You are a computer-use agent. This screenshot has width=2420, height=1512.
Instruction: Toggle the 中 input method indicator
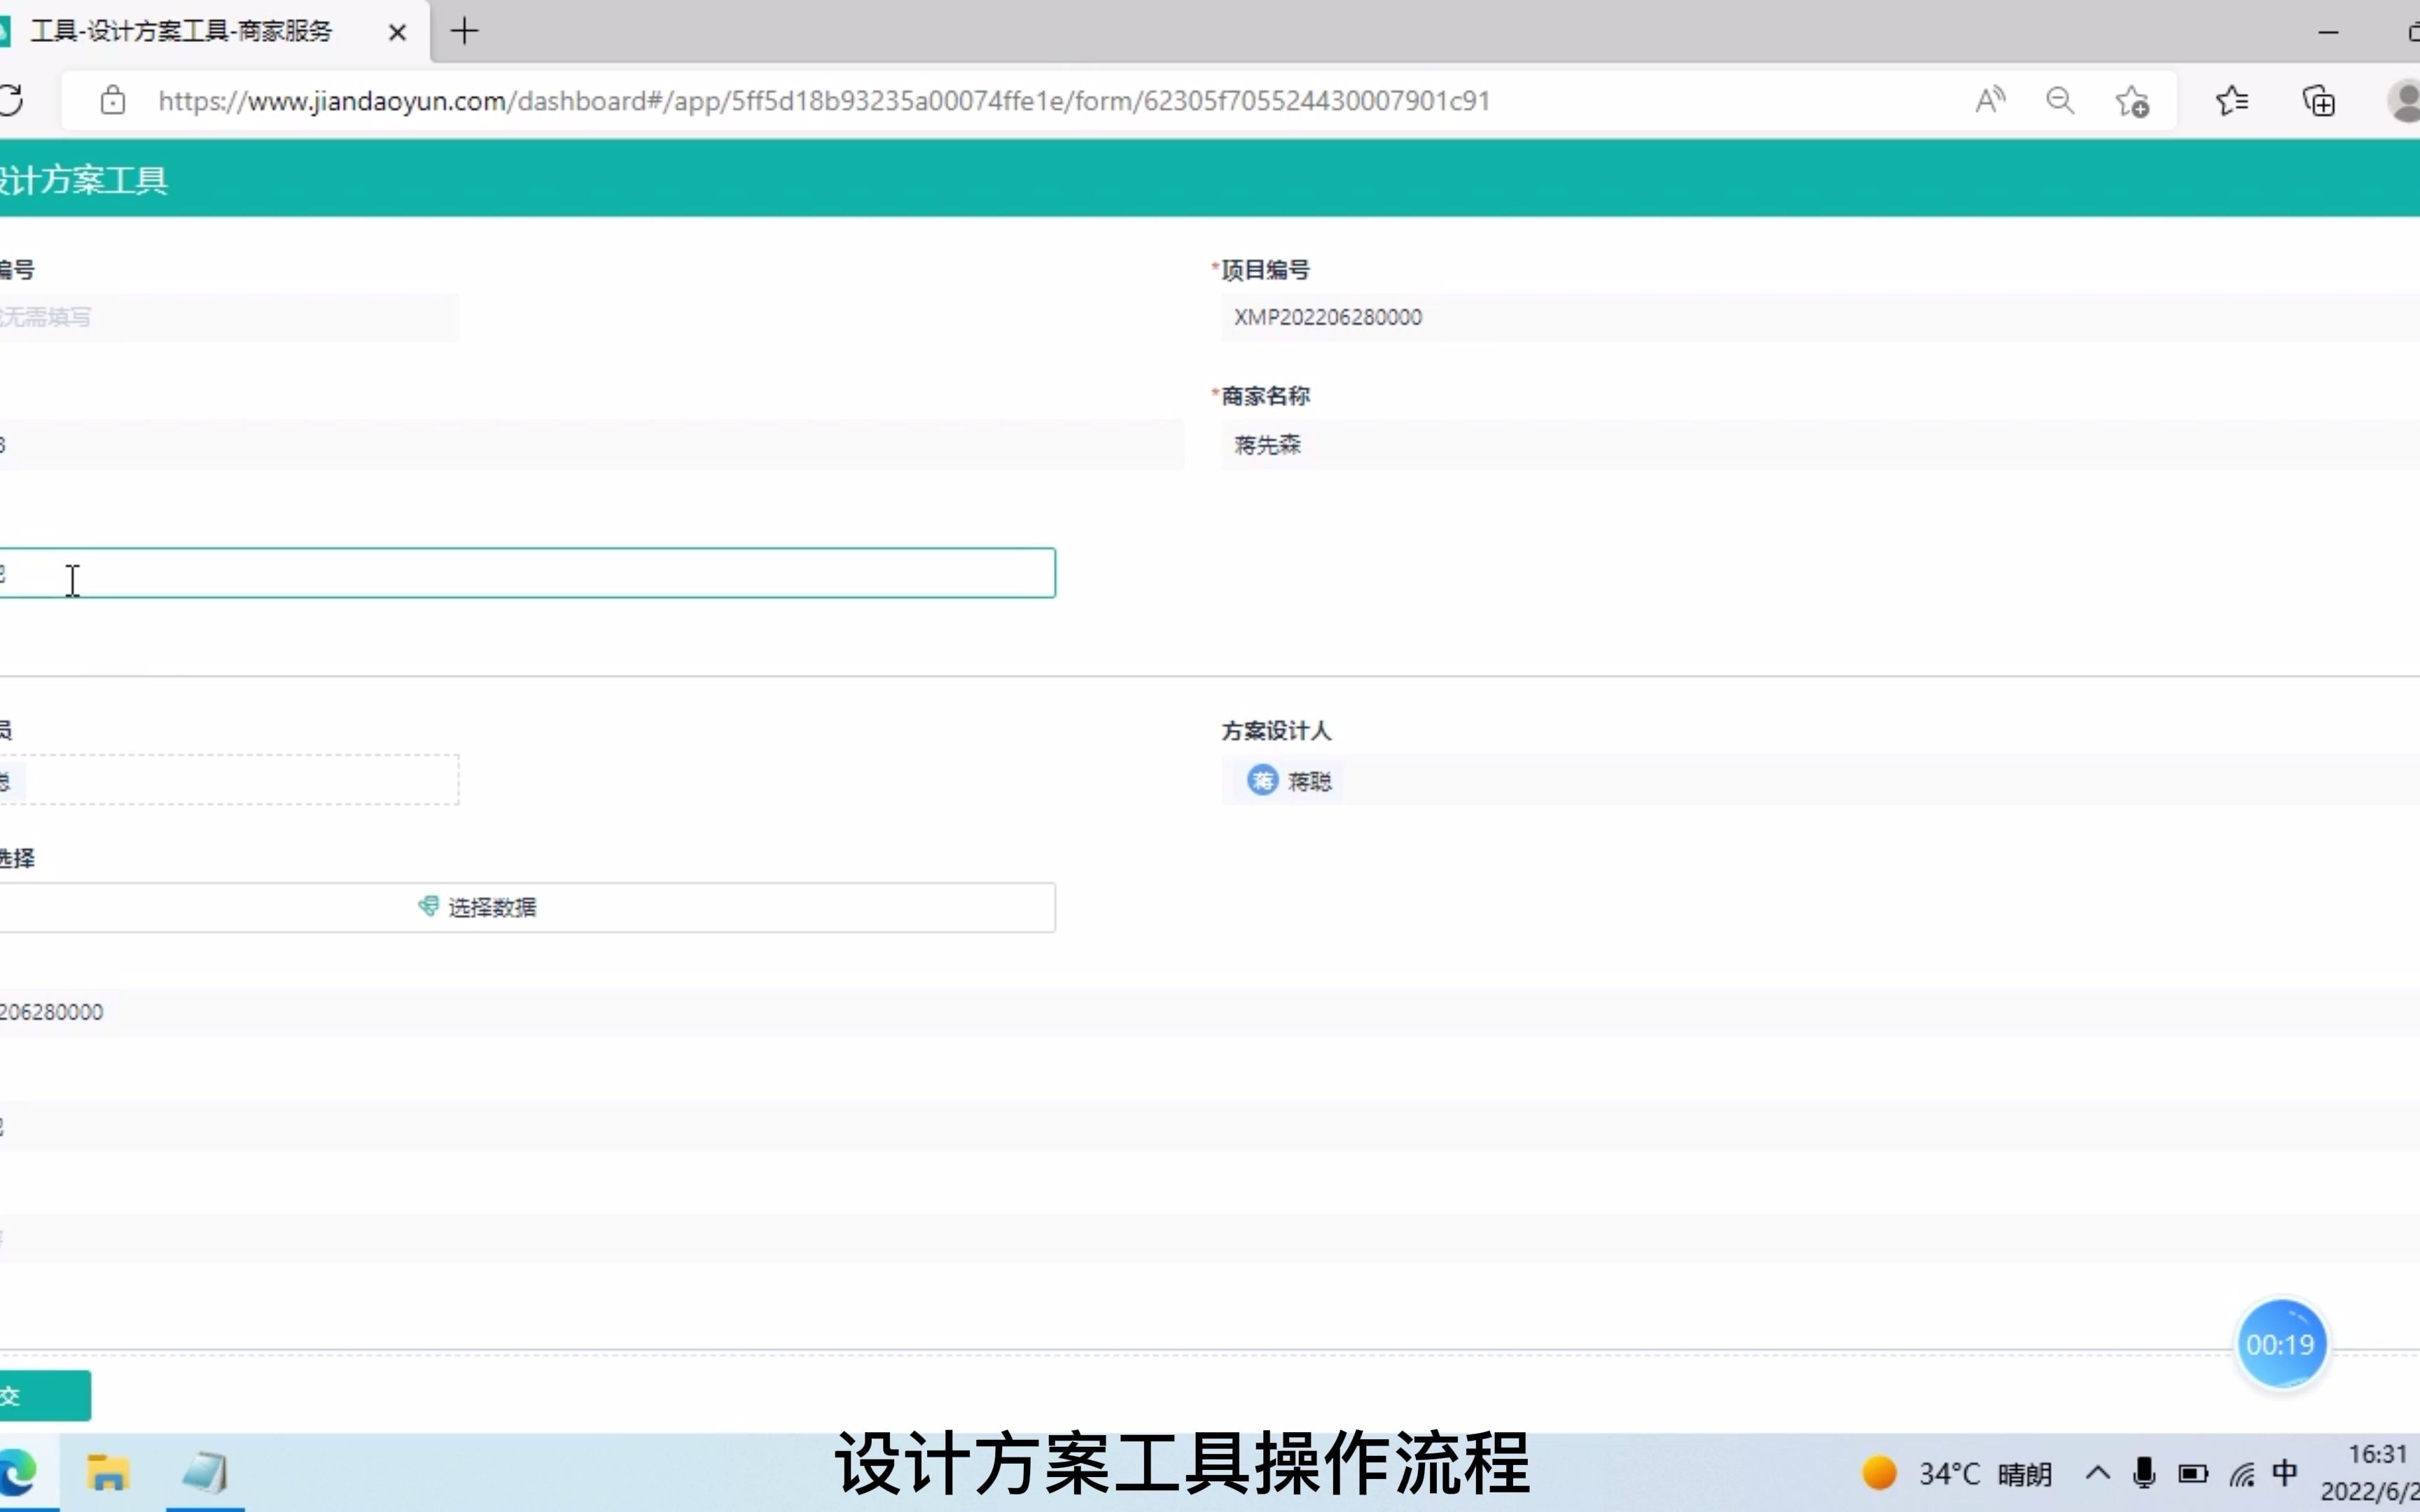coord(2285,1473)
